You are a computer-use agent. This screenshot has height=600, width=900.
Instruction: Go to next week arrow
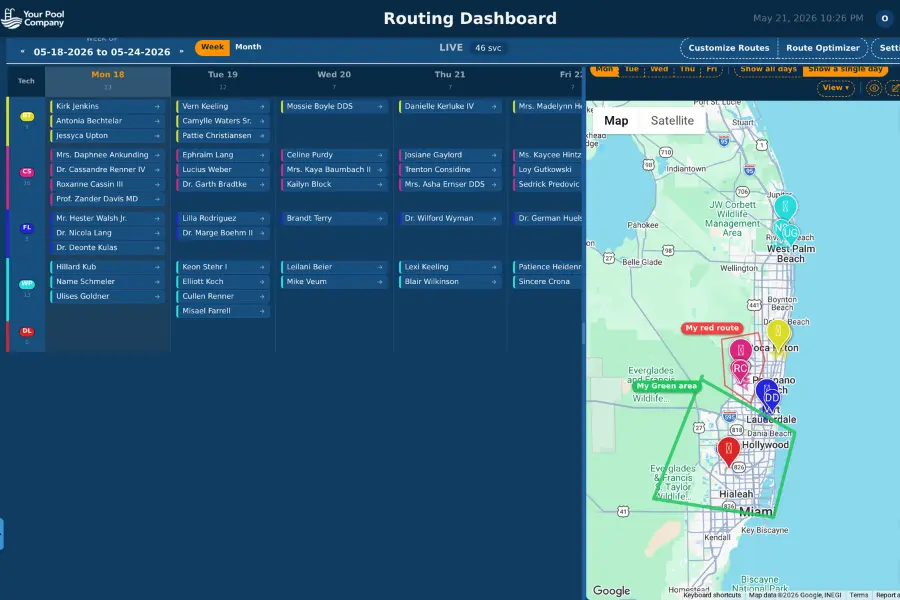(181, 52)
